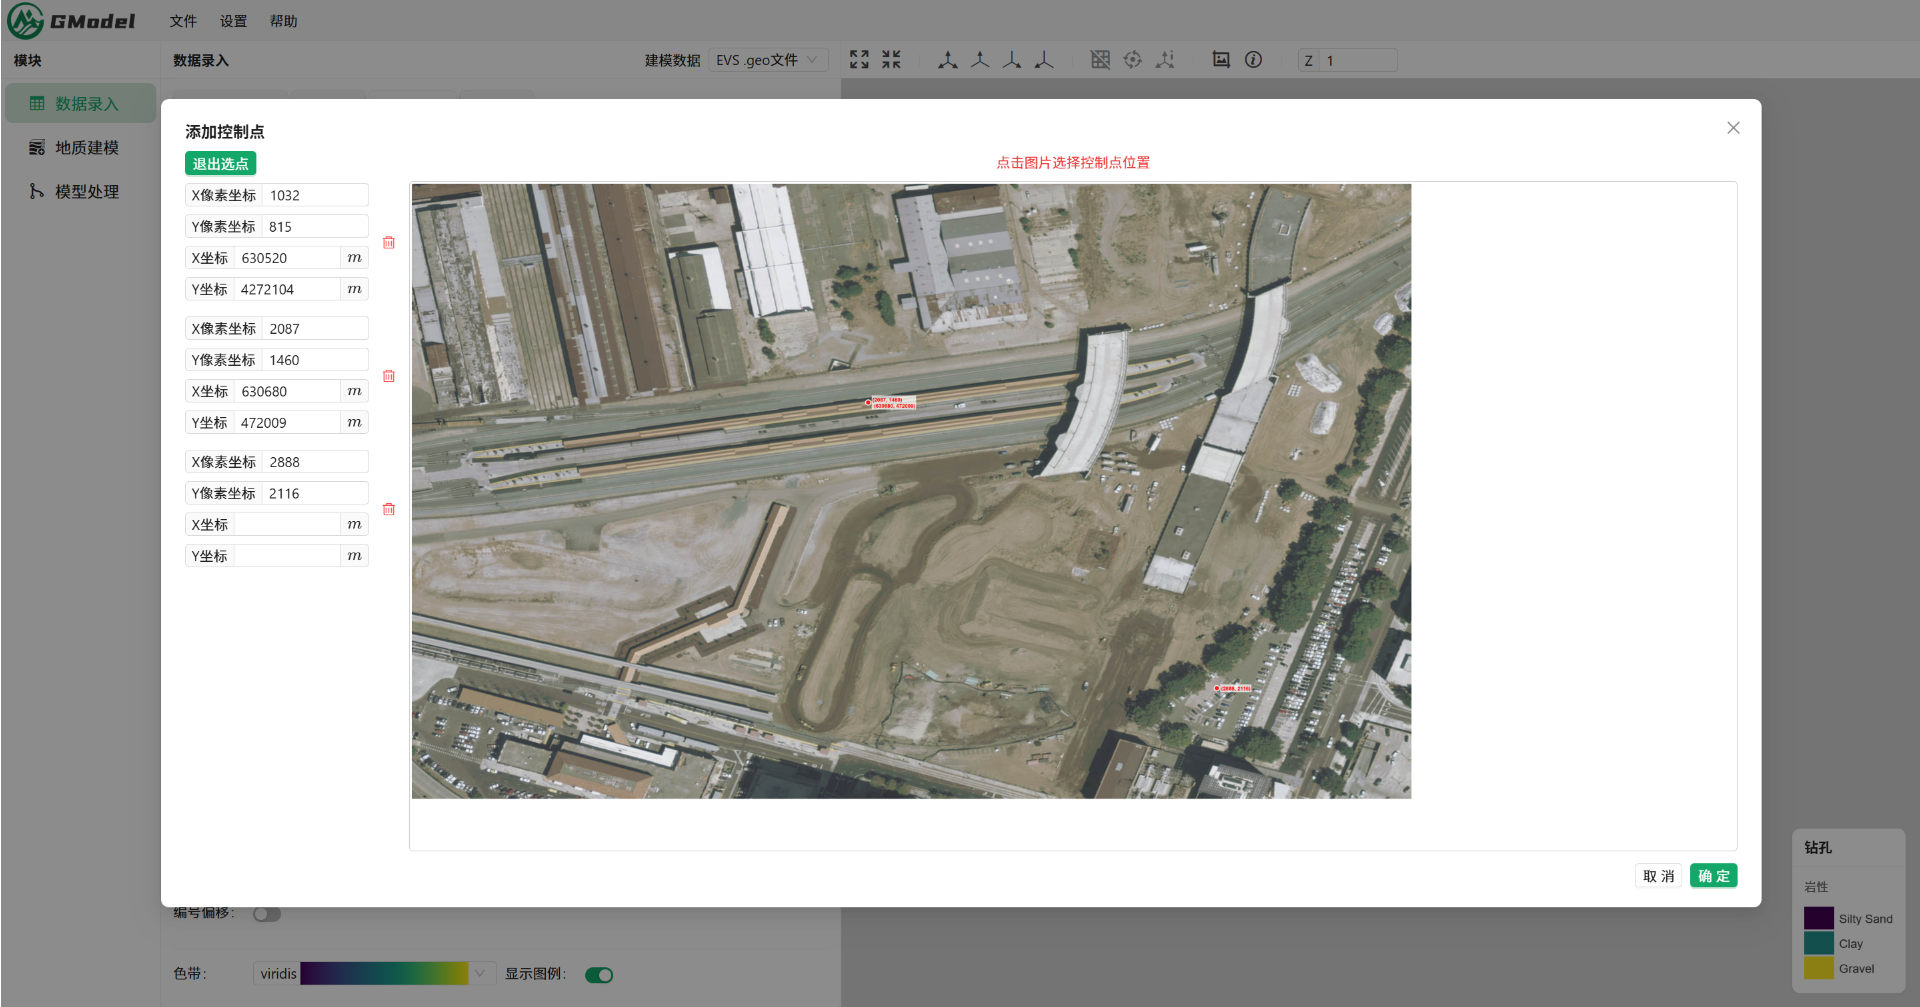Viewport: 1920px width, 1007px height.
Task: Select 地质建模 module in sidebar
Action: pyautogui.click(x=86, y=148)
